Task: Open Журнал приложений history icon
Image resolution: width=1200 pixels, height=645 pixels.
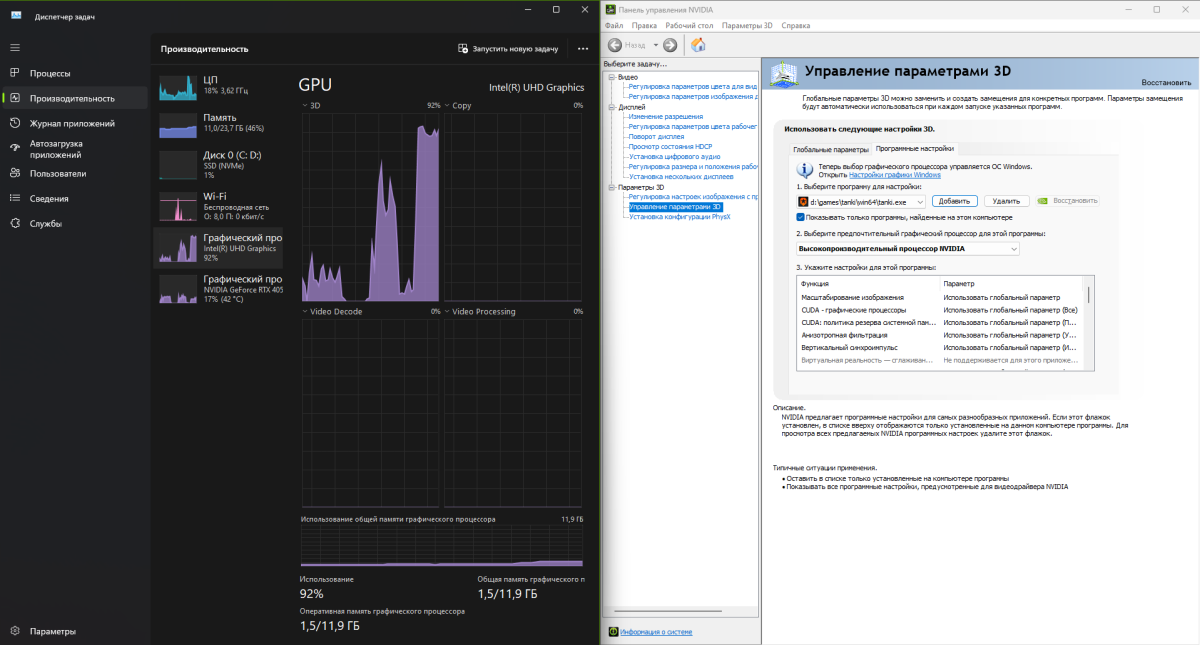Action: tap(15, 123)
